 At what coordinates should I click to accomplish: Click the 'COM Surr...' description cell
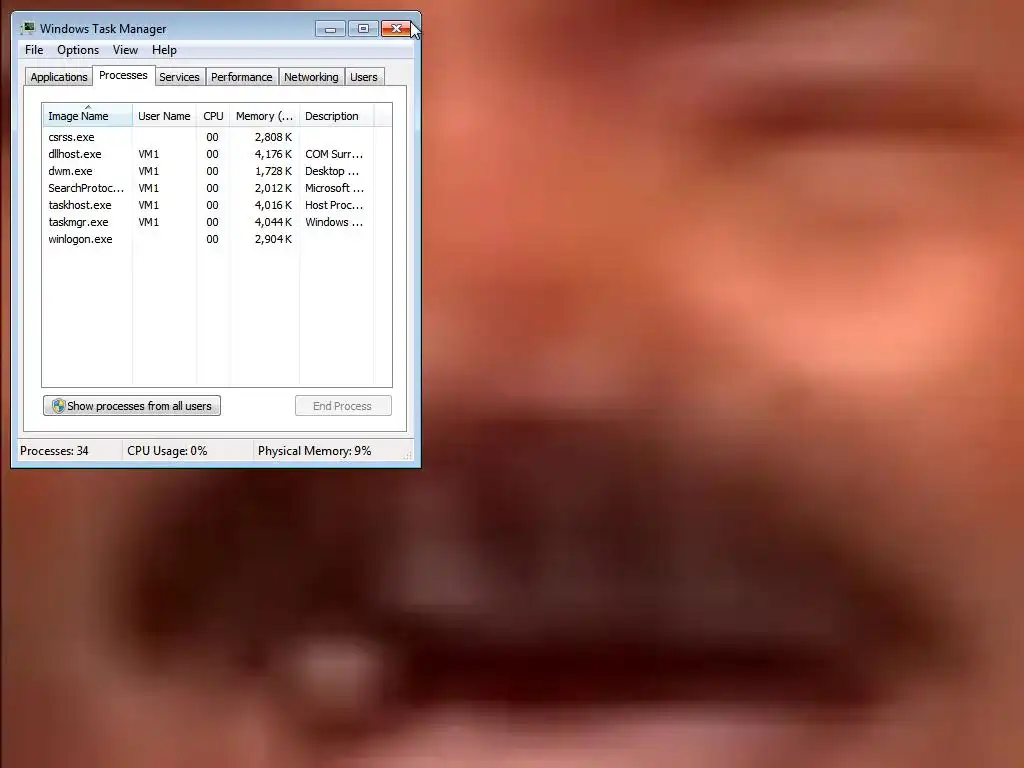click(334, 154)
